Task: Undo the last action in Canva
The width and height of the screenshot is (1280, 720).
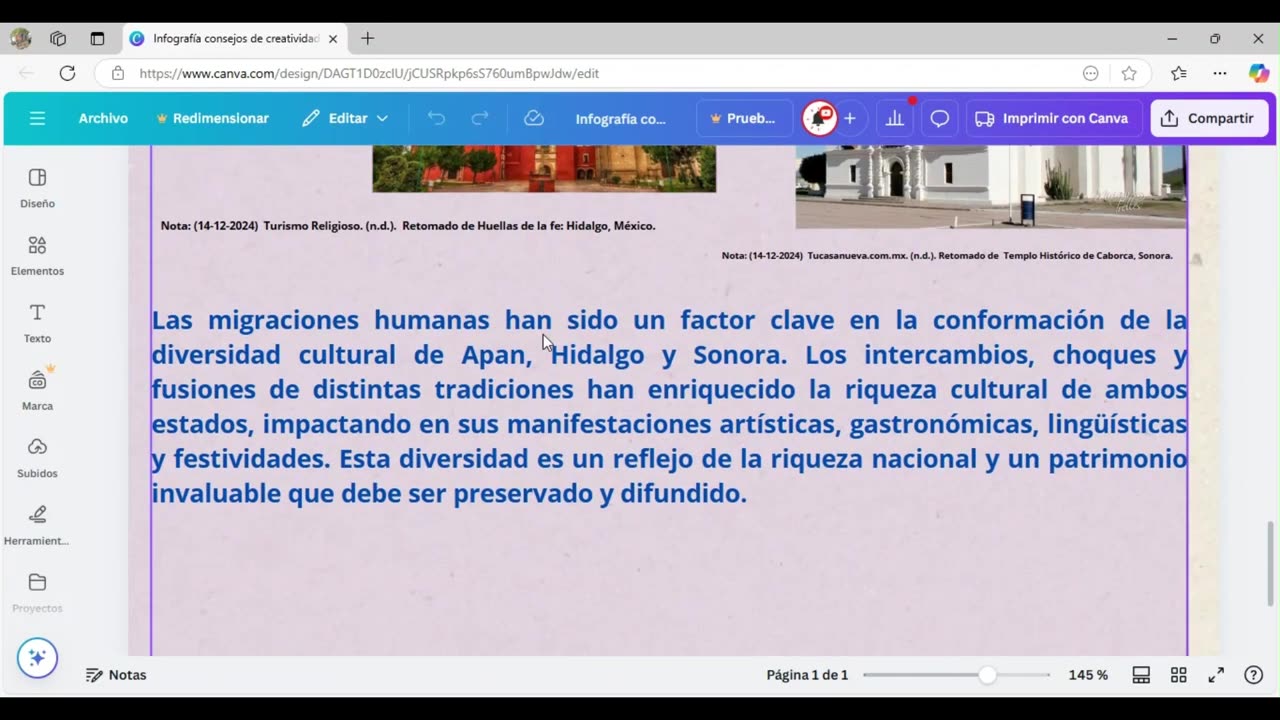Action: [x=436, y=118]
